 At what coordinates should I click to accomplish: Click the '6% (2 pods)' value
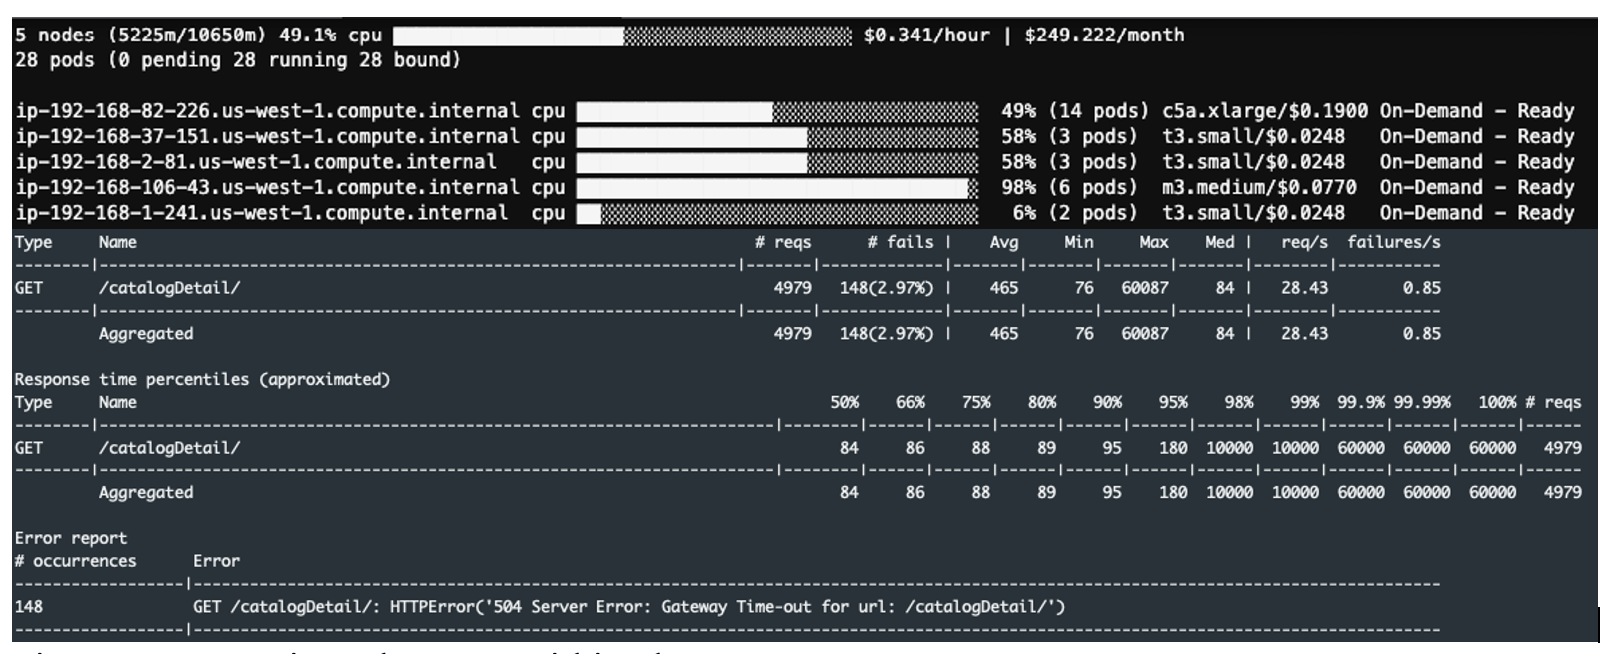(x=1075, y=213)
